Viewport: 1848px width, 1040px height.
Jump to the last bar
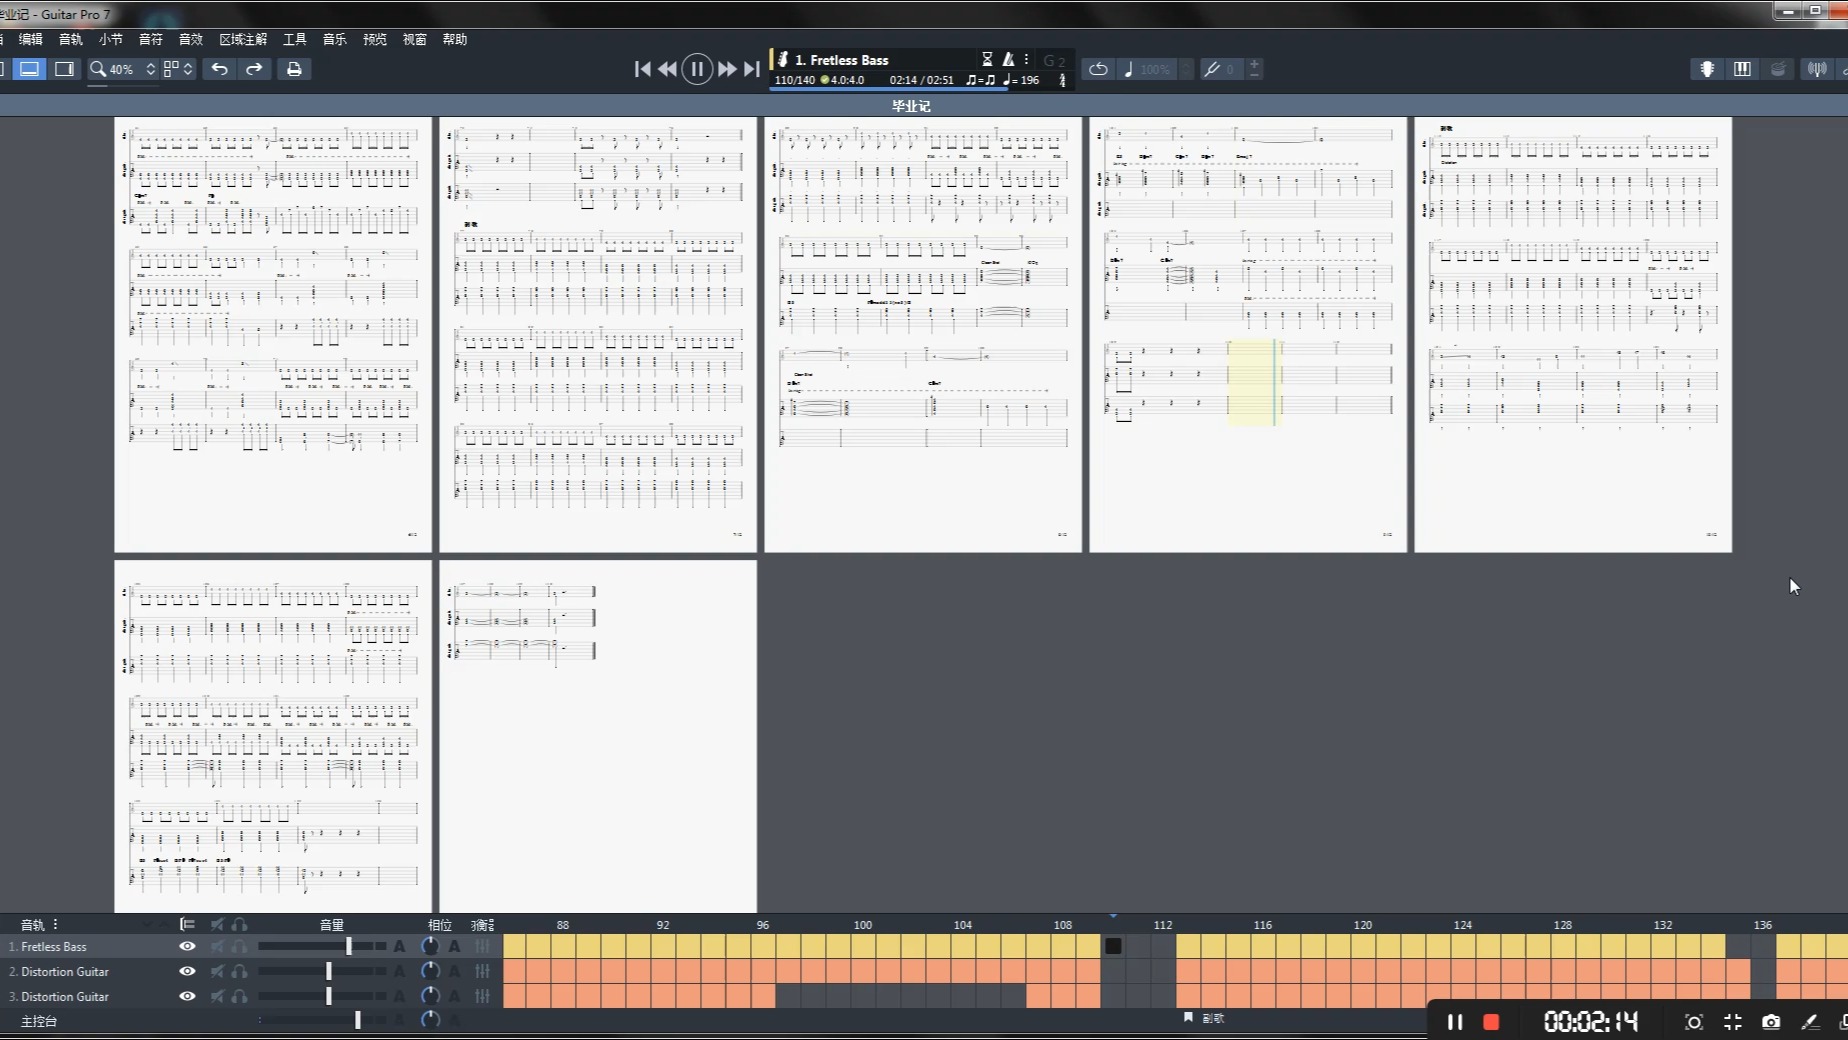pos(752,69)
